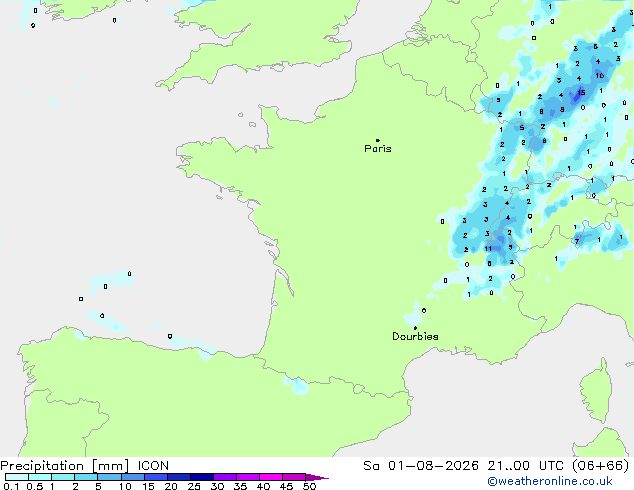Open the weatheronline.co.uk copyright link

[x=550, y=481]
